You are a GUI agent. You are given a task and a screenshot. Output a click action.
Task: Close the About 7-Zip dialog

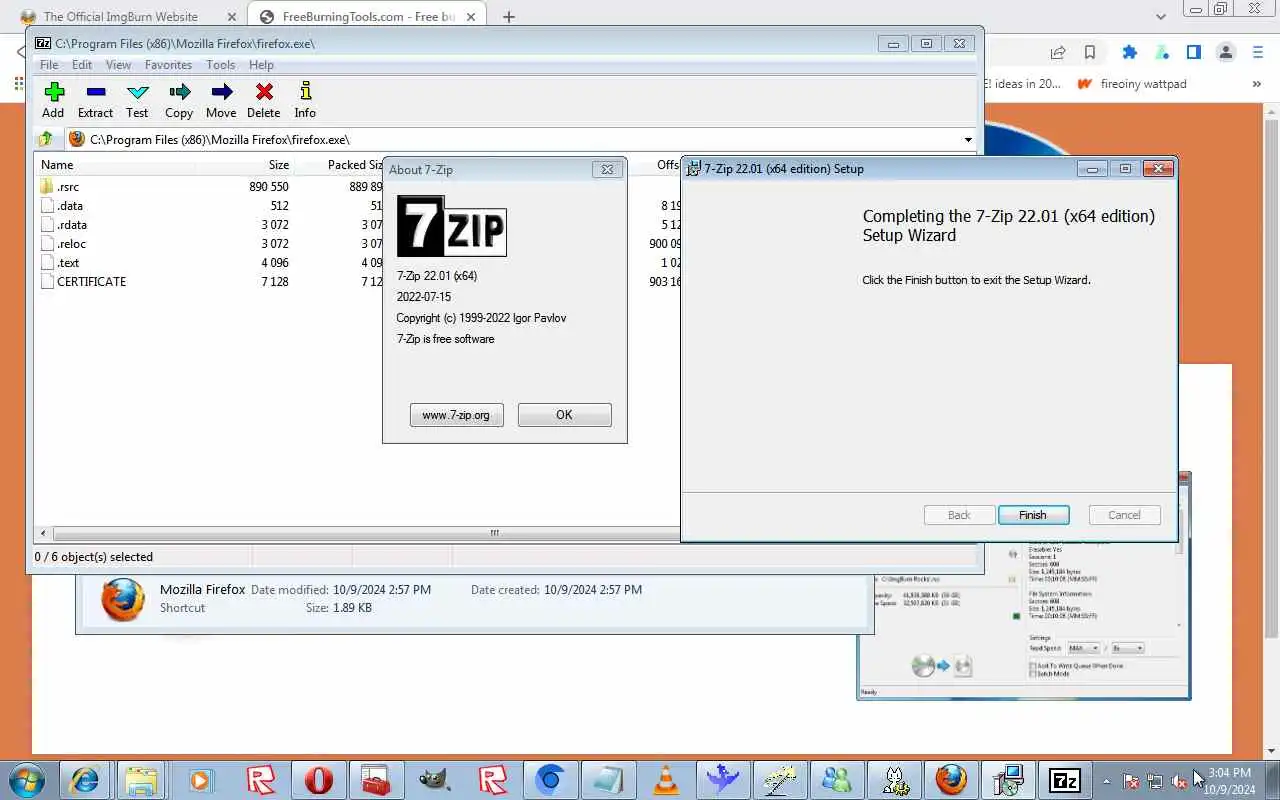pyautogui.click(x=607, y=170)
